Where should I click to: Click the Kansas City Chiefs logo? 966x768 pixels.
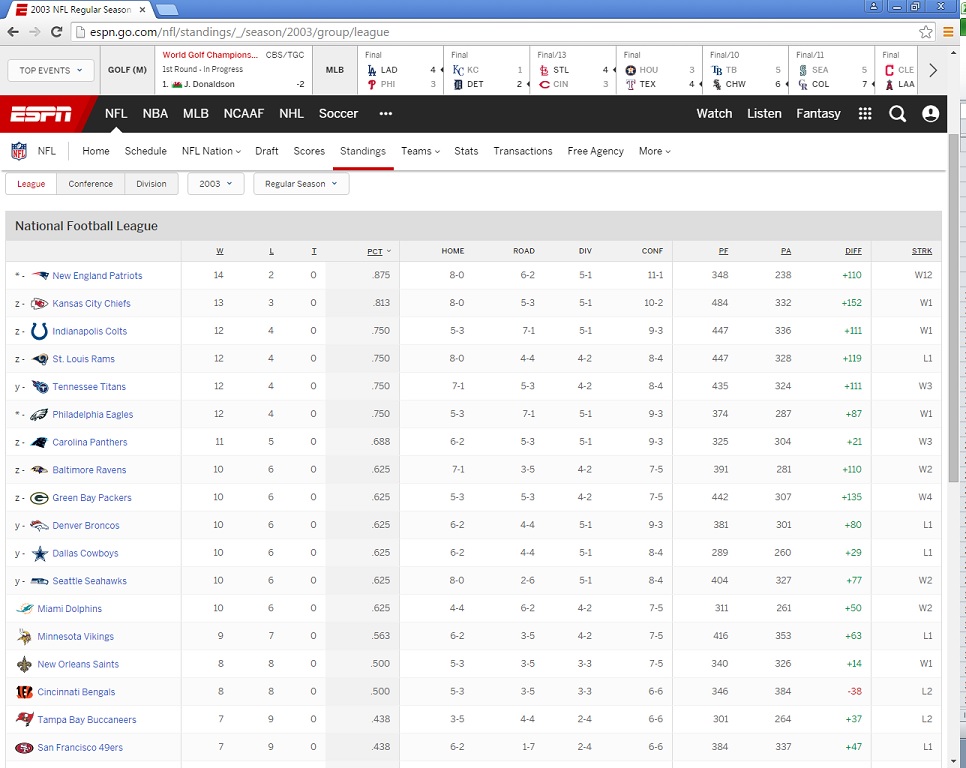pyautogui.click(x=39, y=303)
